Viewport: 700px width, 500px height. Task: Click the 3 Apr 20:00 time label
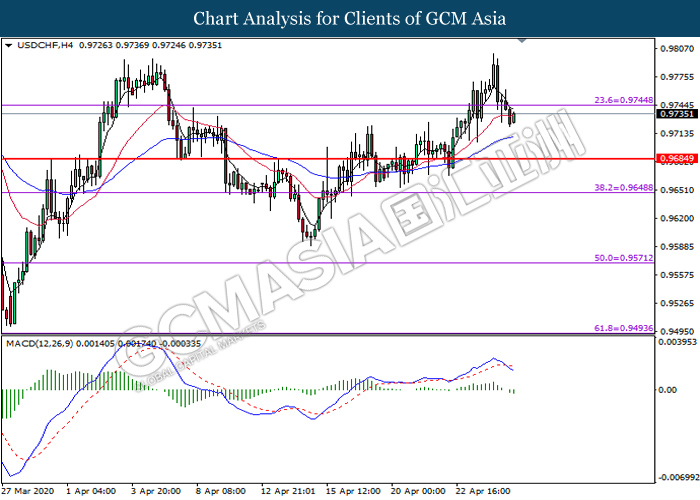pyautogui.click(x=156, y=491)
